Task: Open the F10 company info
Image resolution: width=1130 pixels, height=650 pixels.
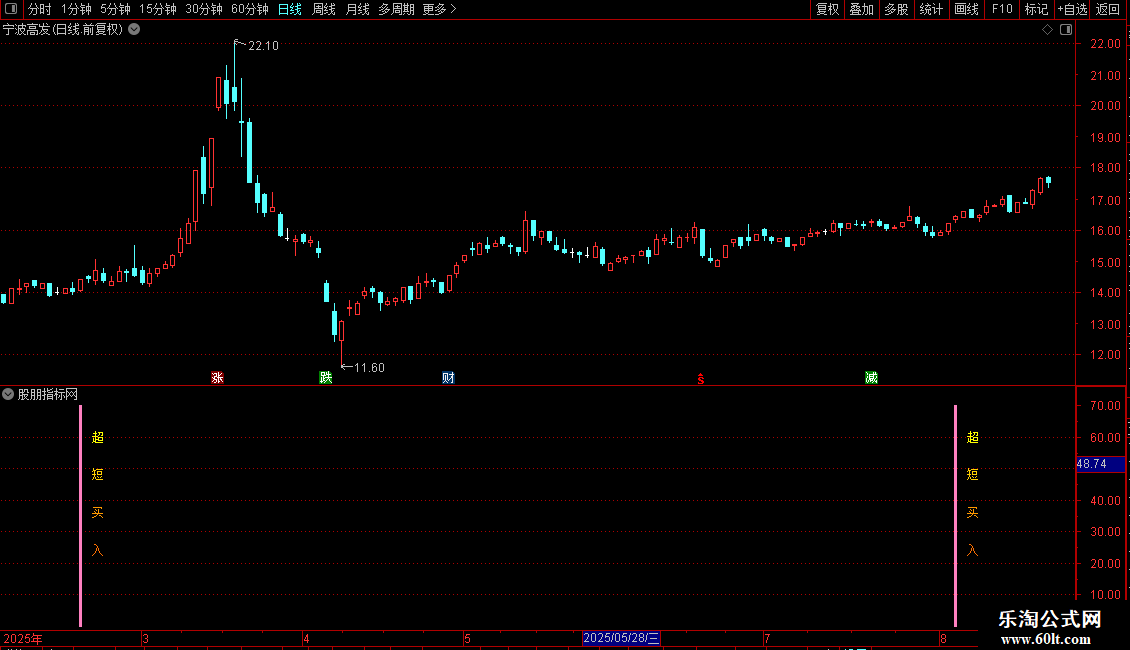Action: click(x=1002, y=9)
